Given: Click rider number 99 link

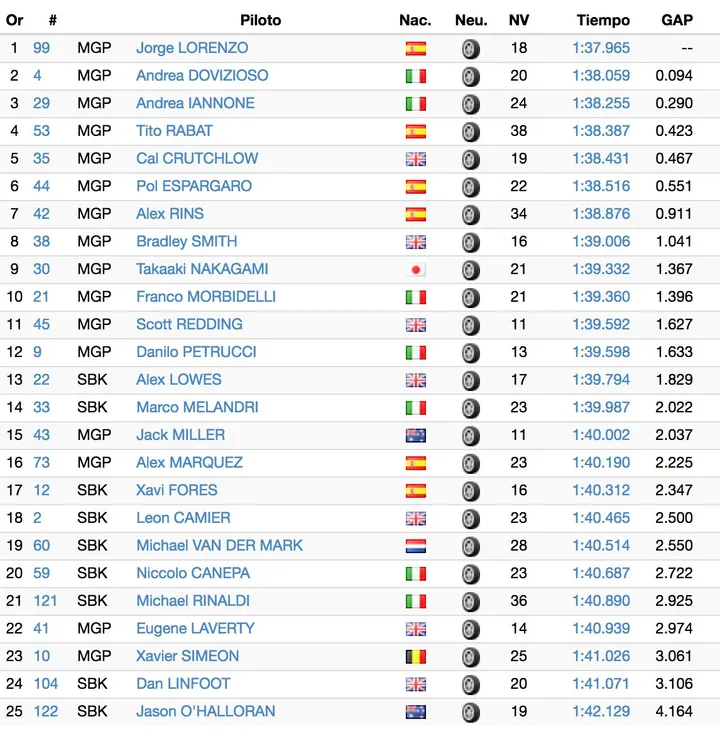Looking at the screenshot, I should (41, 48).
